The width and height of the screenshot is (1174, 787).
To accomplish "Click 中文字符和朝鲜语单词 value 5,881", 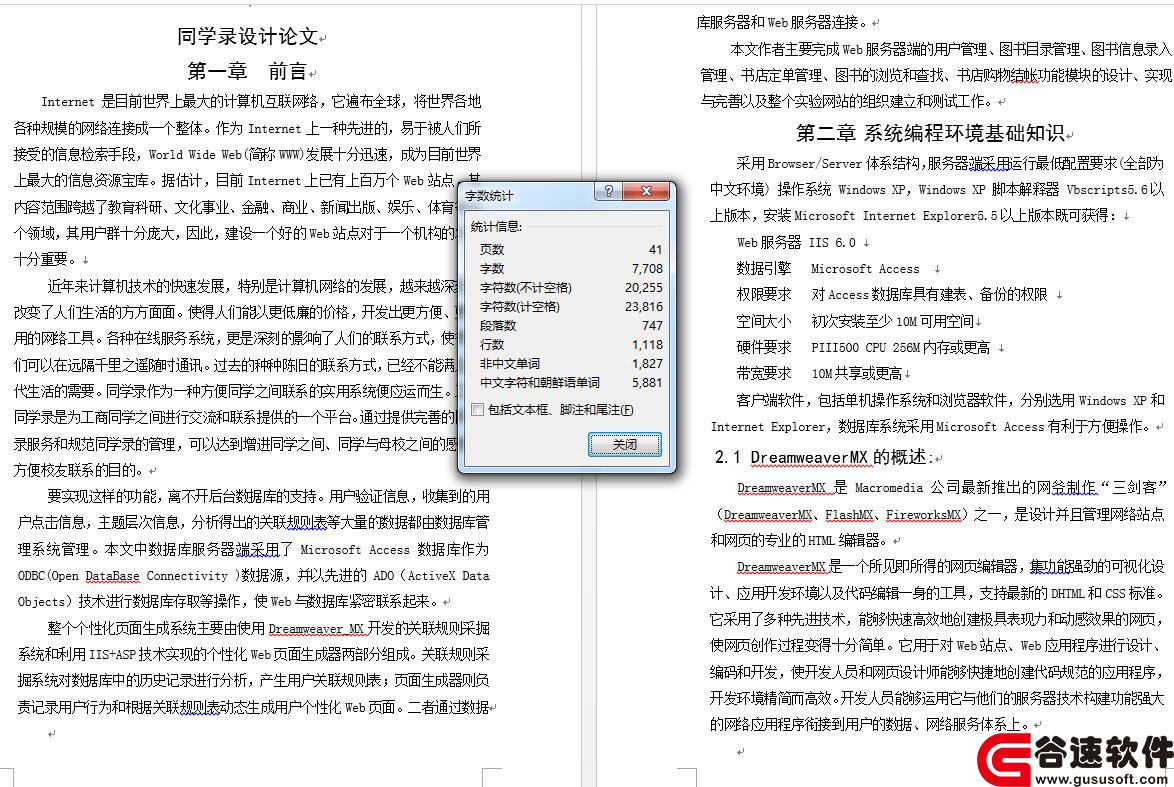I will click(x=647, y=383).
